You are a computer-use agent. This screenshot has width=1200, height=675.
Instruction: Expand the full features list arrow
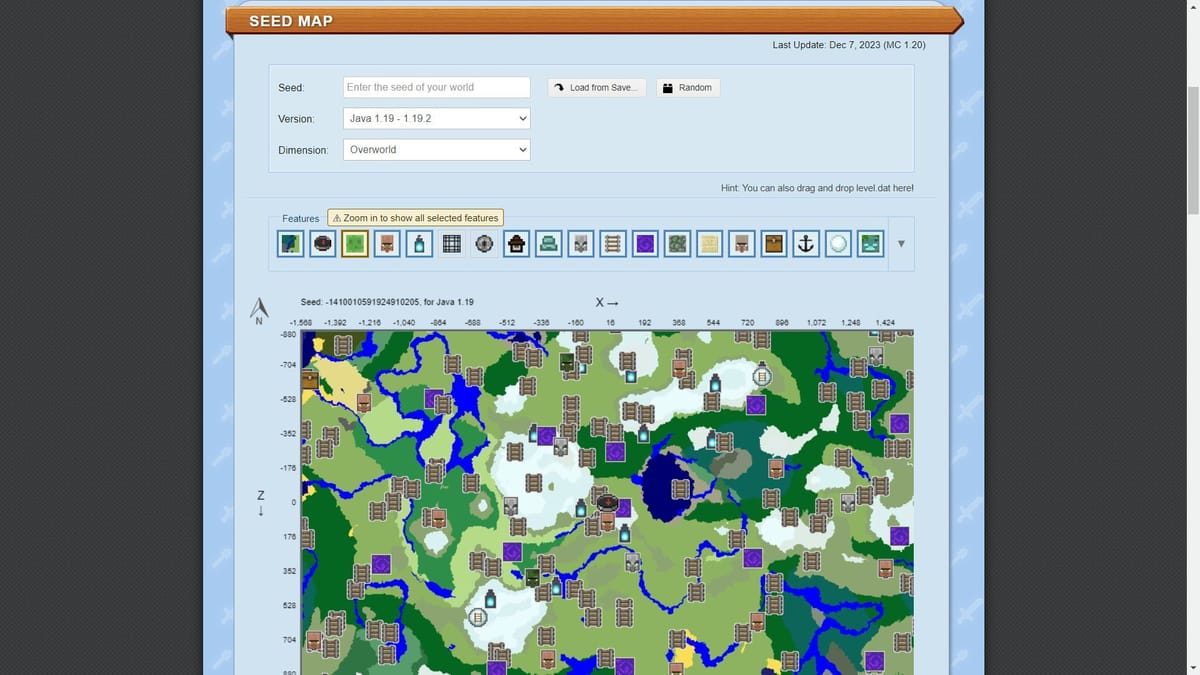coord(901,243)
